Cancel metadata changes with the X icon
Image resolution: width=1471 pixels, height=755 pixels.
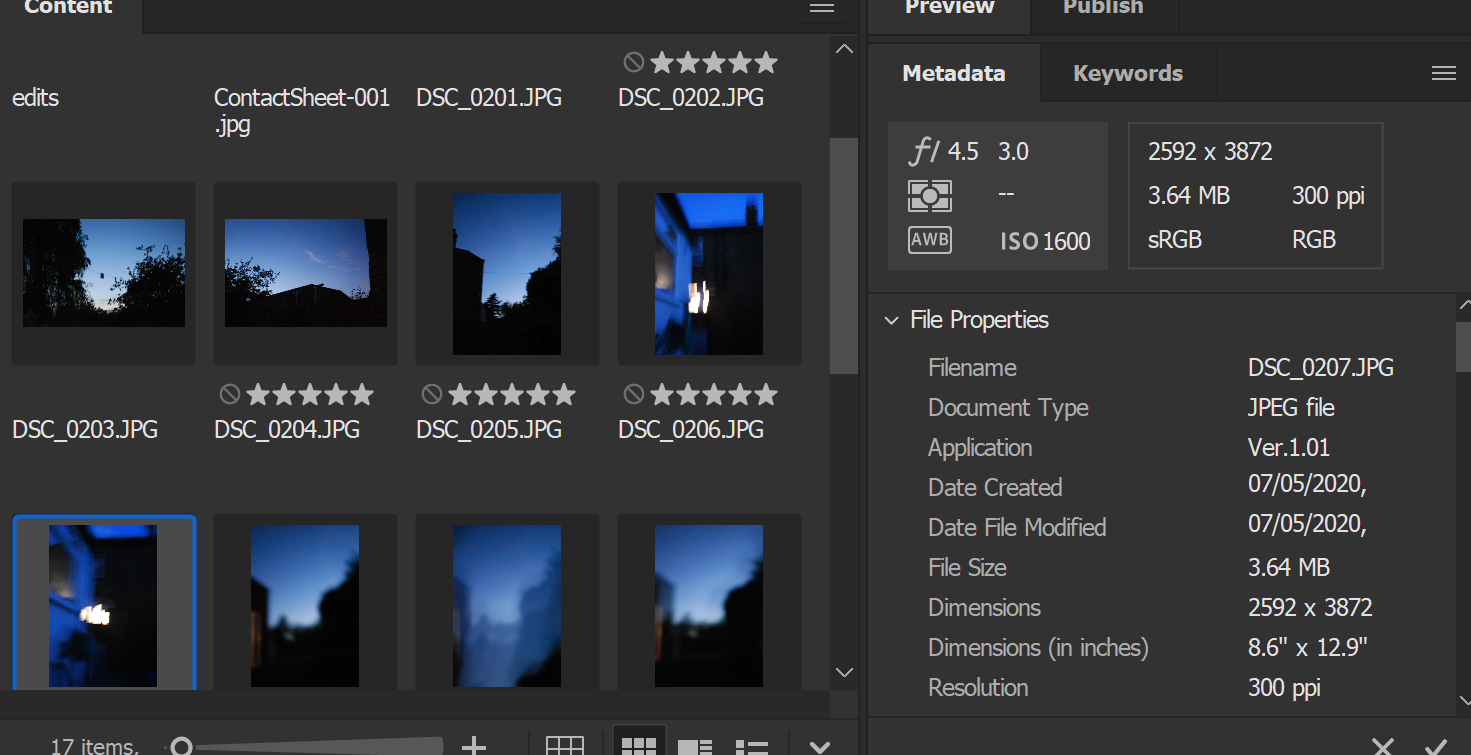1382,745
